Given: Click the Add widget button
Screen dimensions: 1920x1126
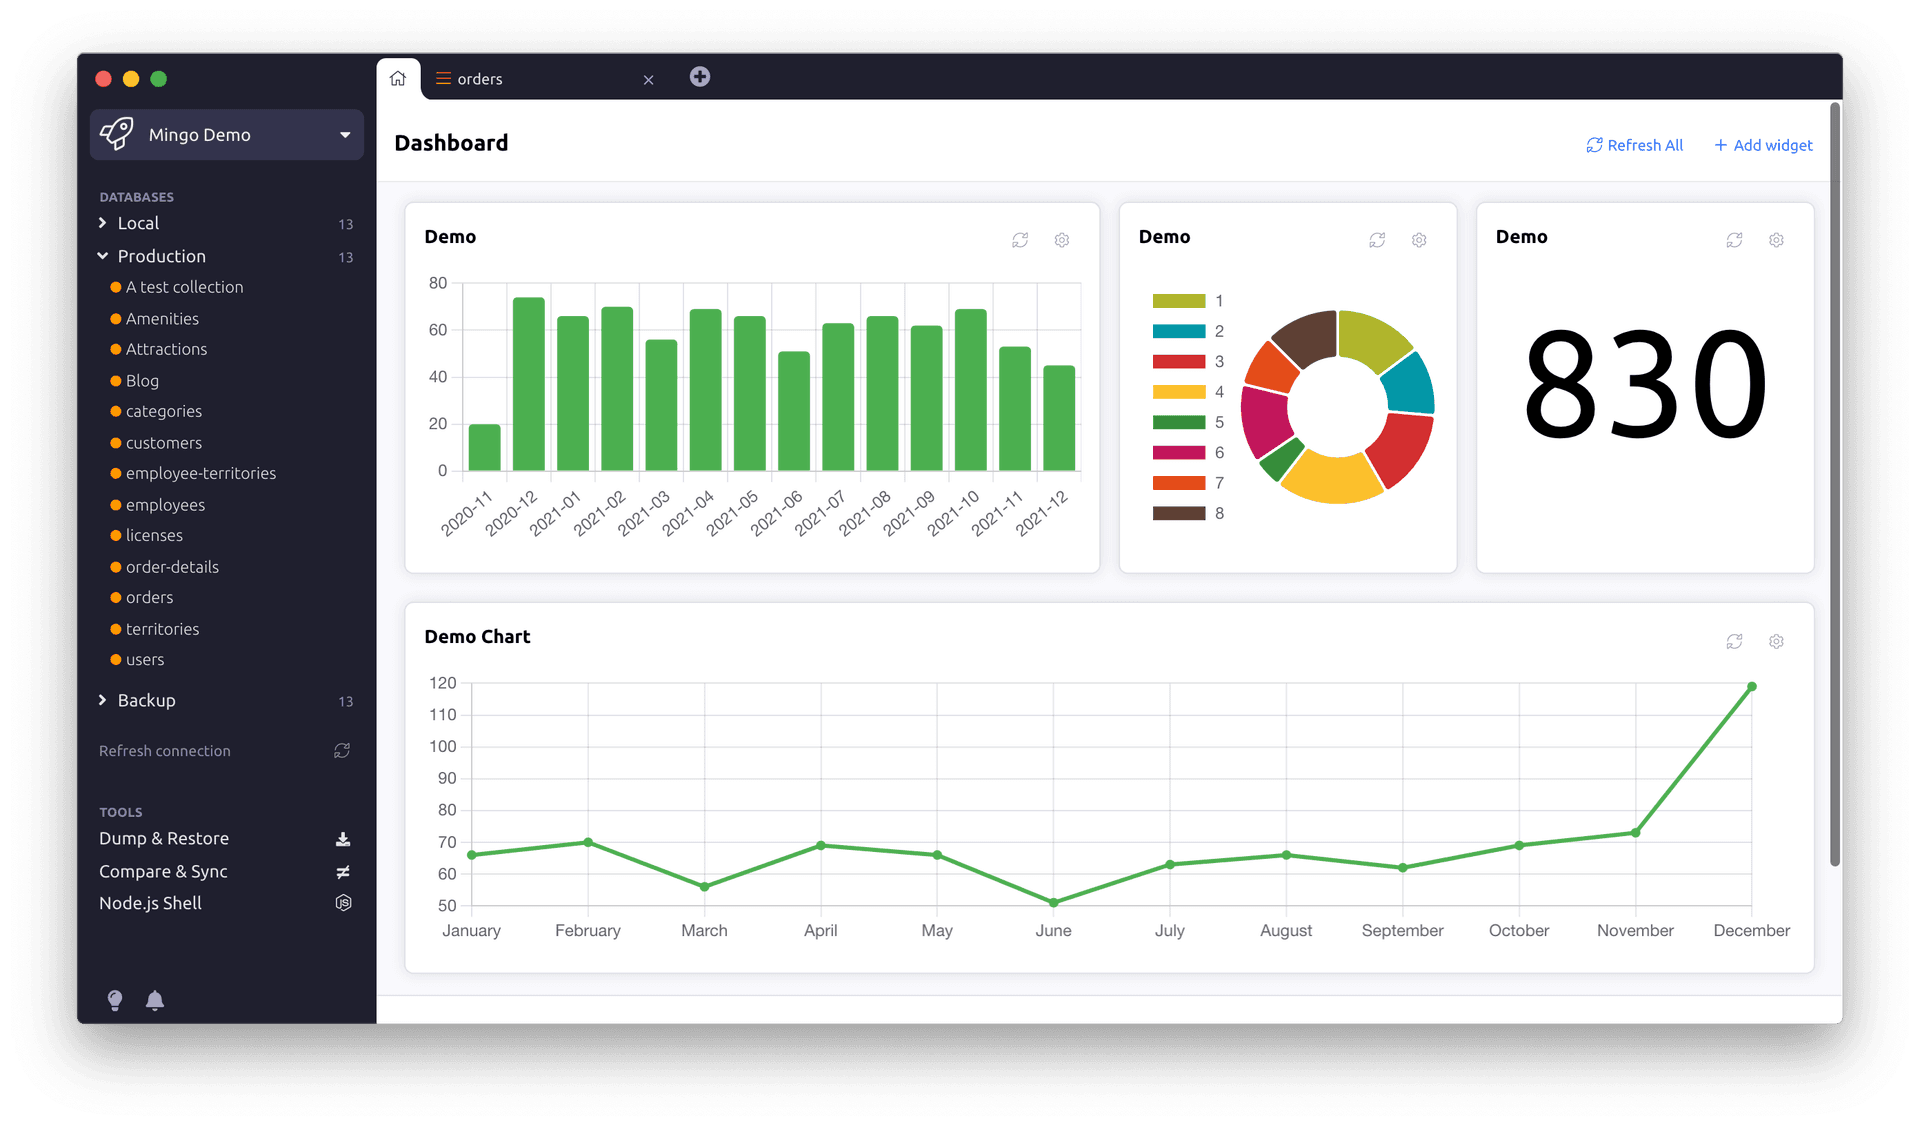Looking at the screenshot, I should pos(1763,145).
